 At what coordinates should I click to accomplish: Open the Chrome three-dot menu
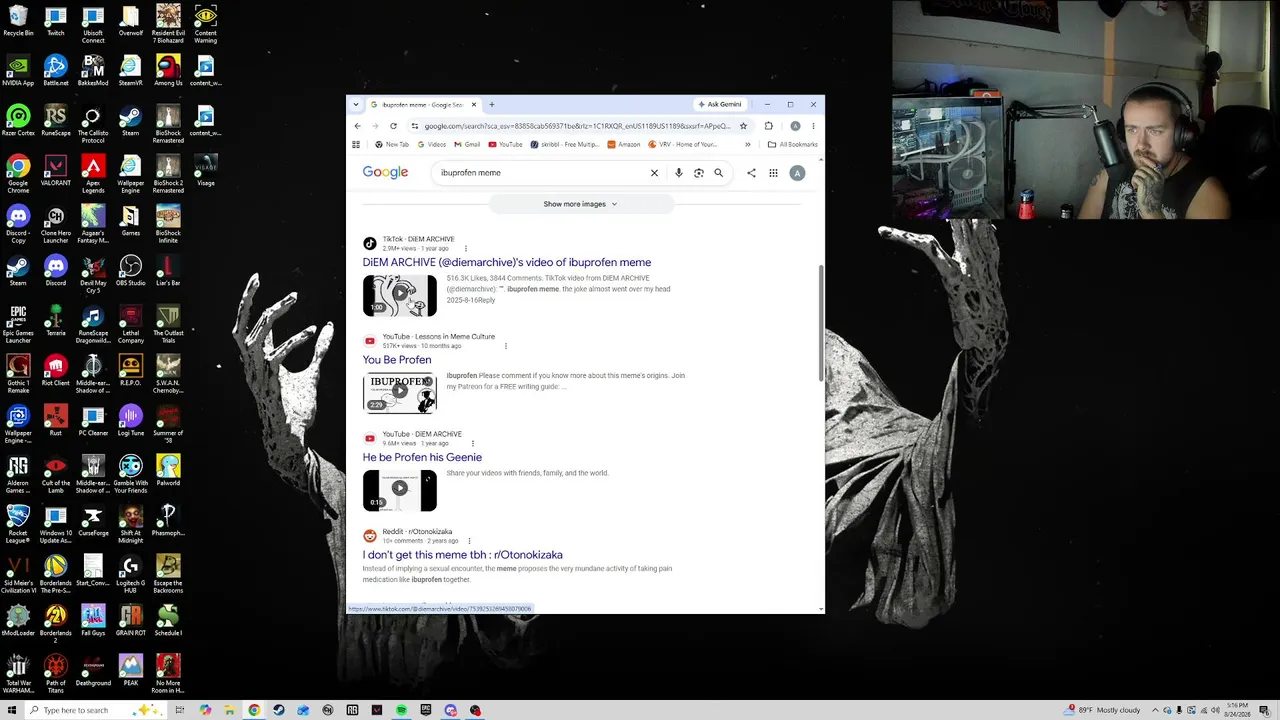[x=813, y=126]
